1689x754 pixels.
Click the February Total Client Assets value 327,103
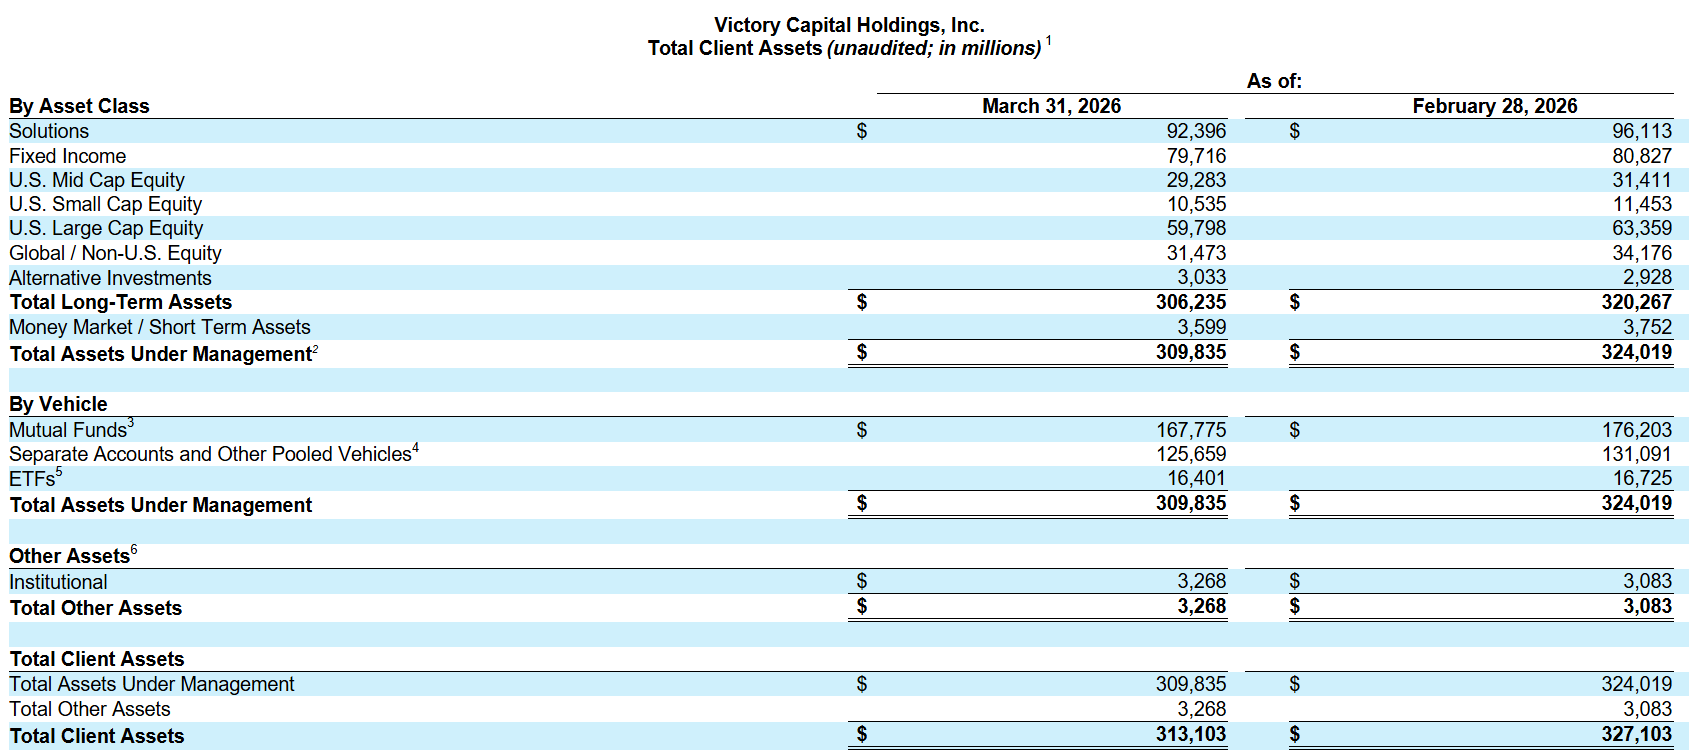click(x=1637, y=734)
